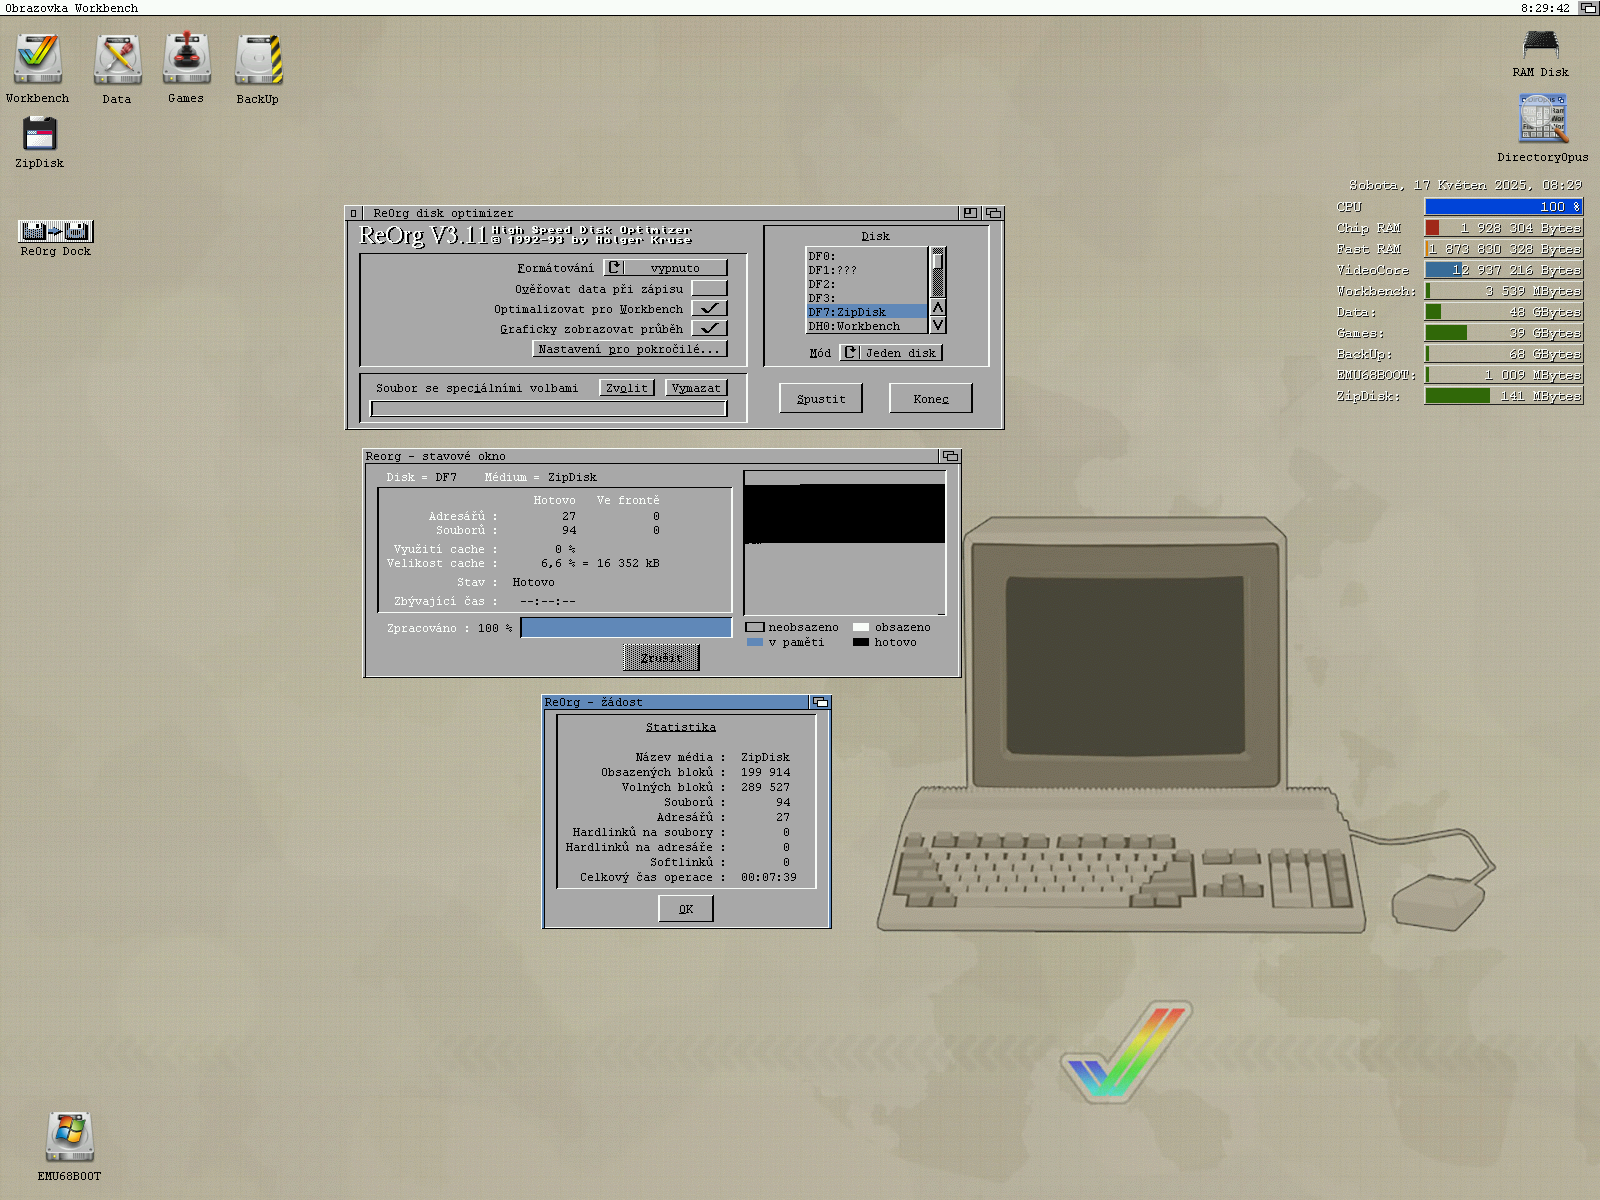Launch the ReOrg Dock icon
This screenshot has height=1200, width=1600.
tap(56, 231)
